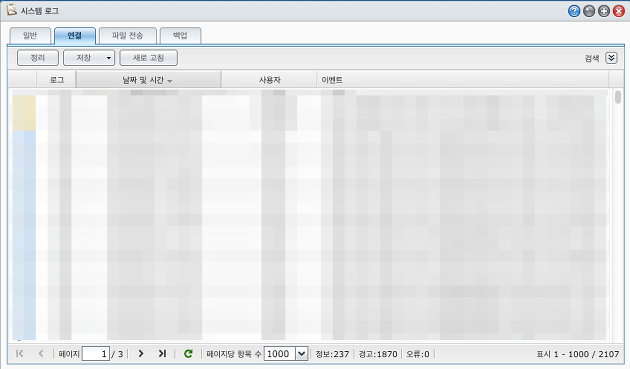
Task: Jump to last page icon
Action: click(162, 353)
